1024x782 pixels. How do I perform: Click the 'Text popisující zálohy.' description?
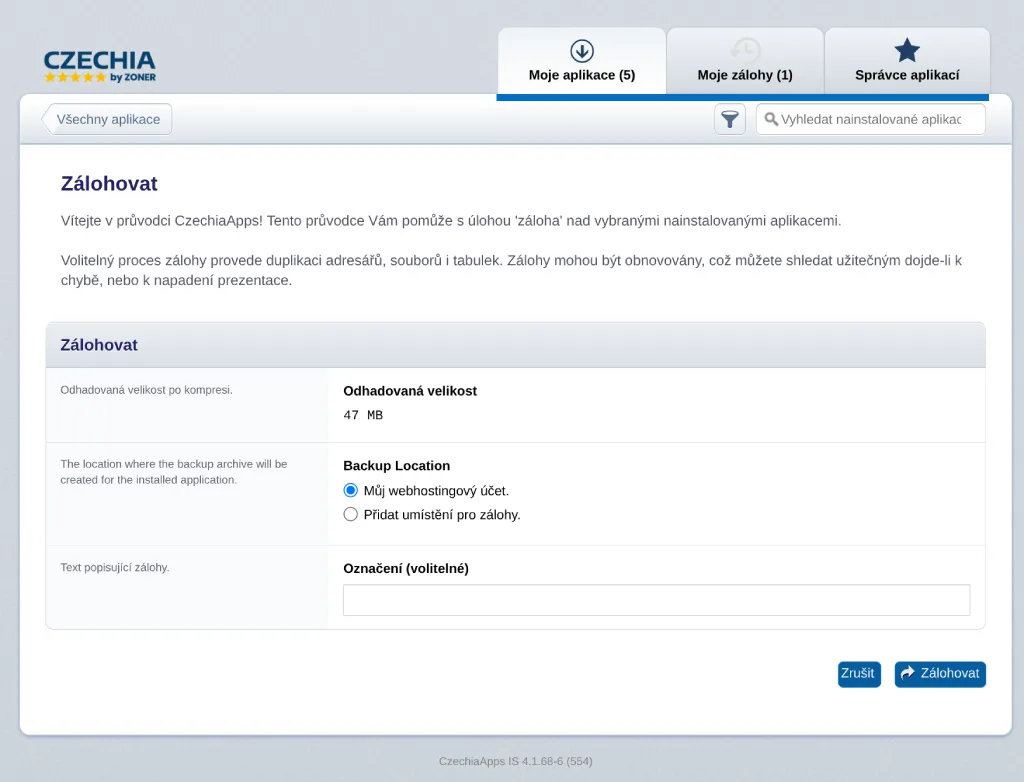pyautogui.click(x=115, y=568)
